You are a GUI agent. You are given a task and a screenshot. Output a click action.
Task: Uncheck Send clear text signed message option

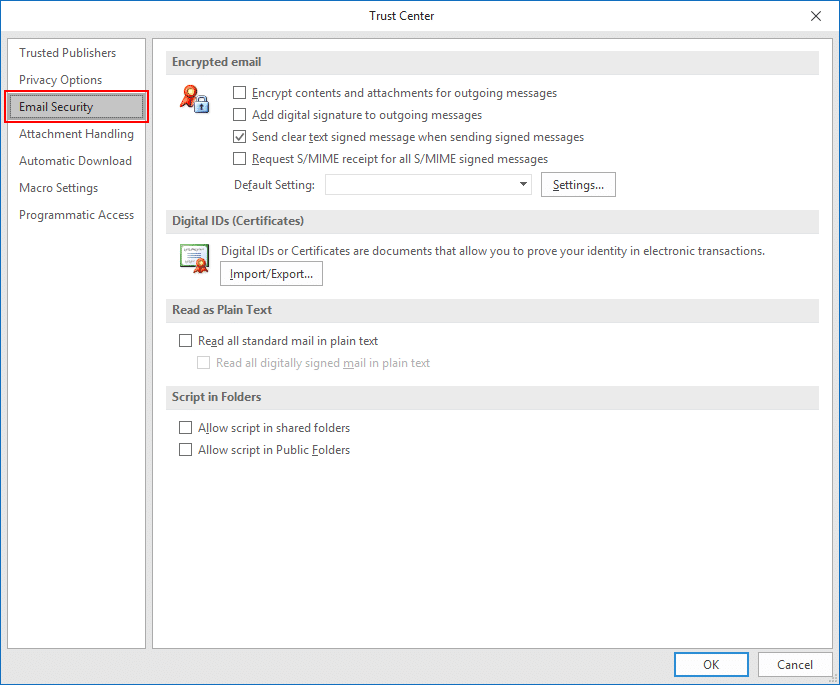[x=240, y=137]
